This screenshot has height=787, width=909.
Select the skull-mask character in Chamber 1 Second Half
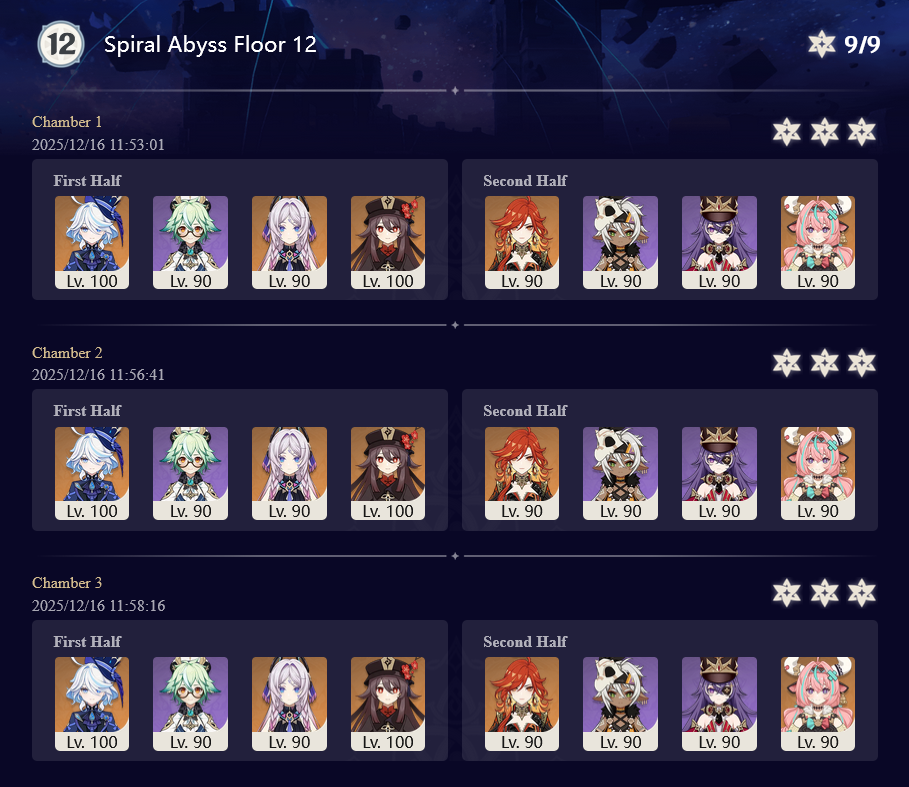[620, 242]
